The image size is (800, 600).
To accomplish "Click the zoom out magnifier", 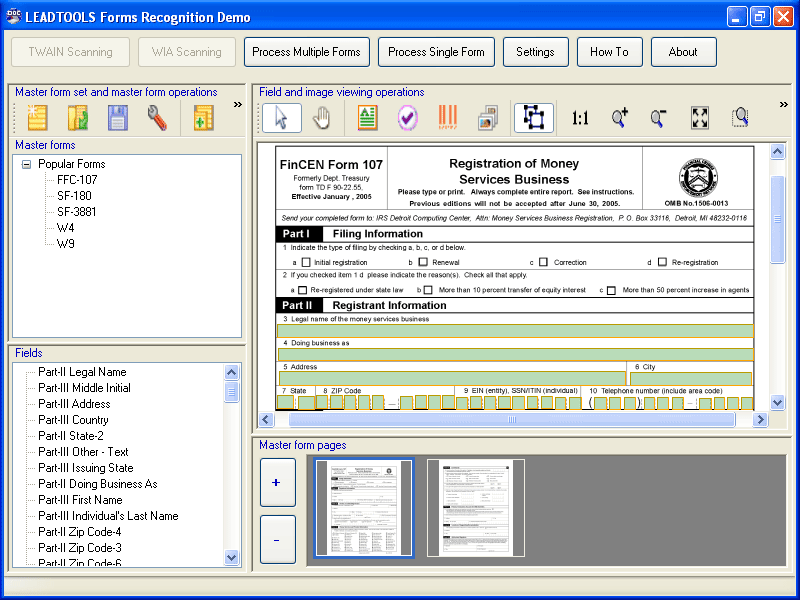I will [x=659, y=118].
